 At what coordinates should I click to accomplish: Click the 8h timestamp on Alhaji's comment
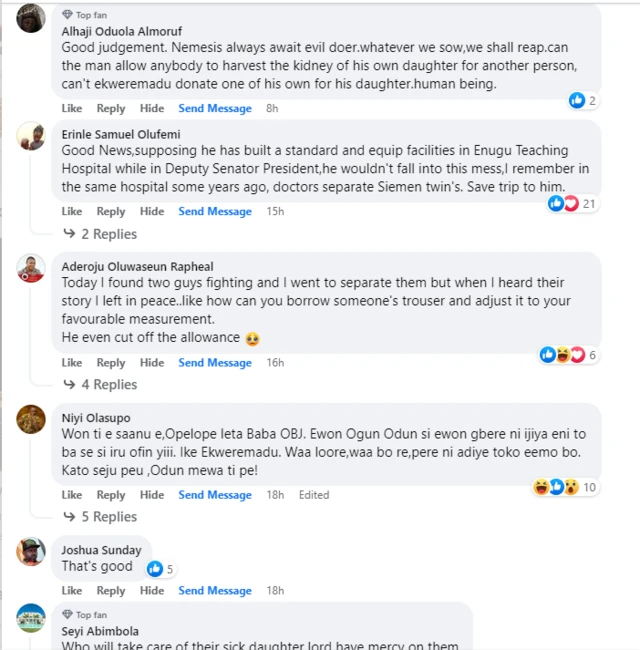point(272,108)
